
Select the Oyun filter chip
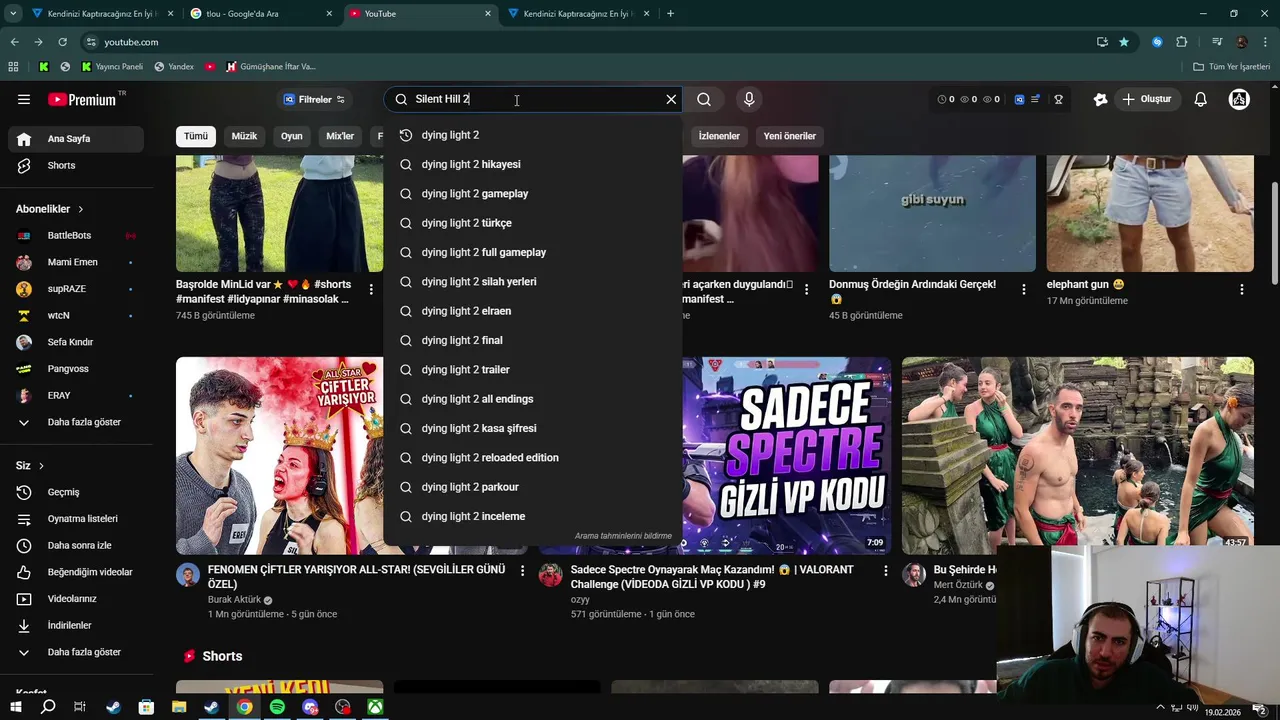[291, 136]
